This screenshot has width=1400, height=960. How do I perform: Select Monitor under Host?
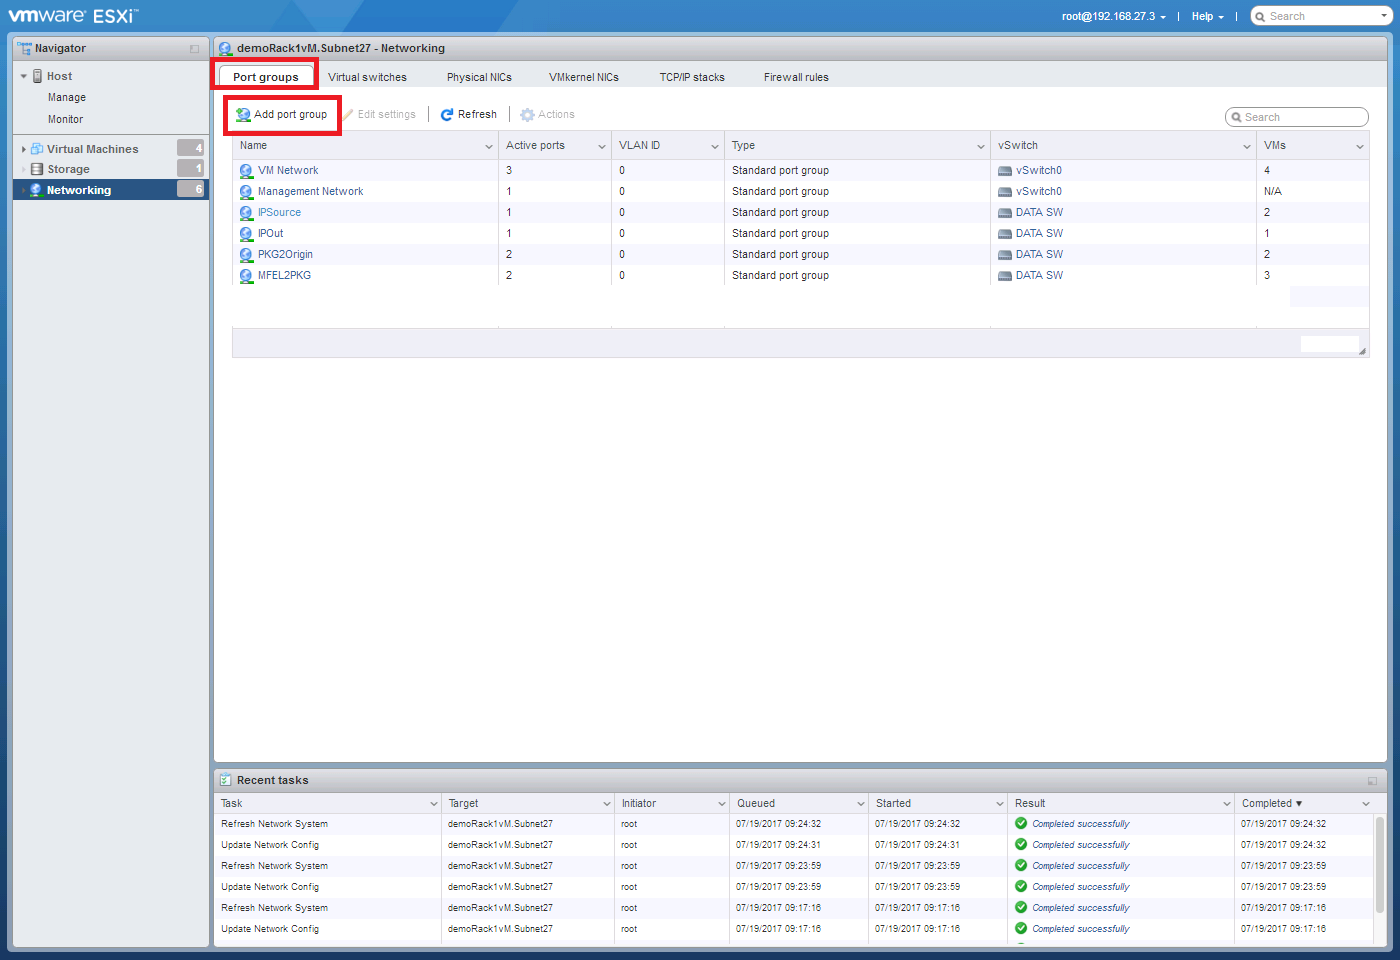65,120
